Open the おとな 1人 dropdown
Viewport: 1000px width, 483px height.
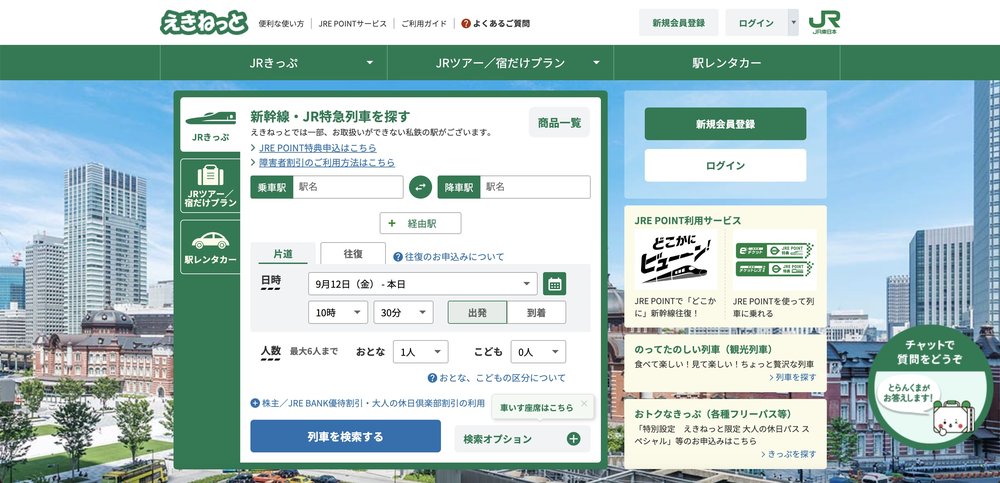pyautogui.click(x=420, y=352)
